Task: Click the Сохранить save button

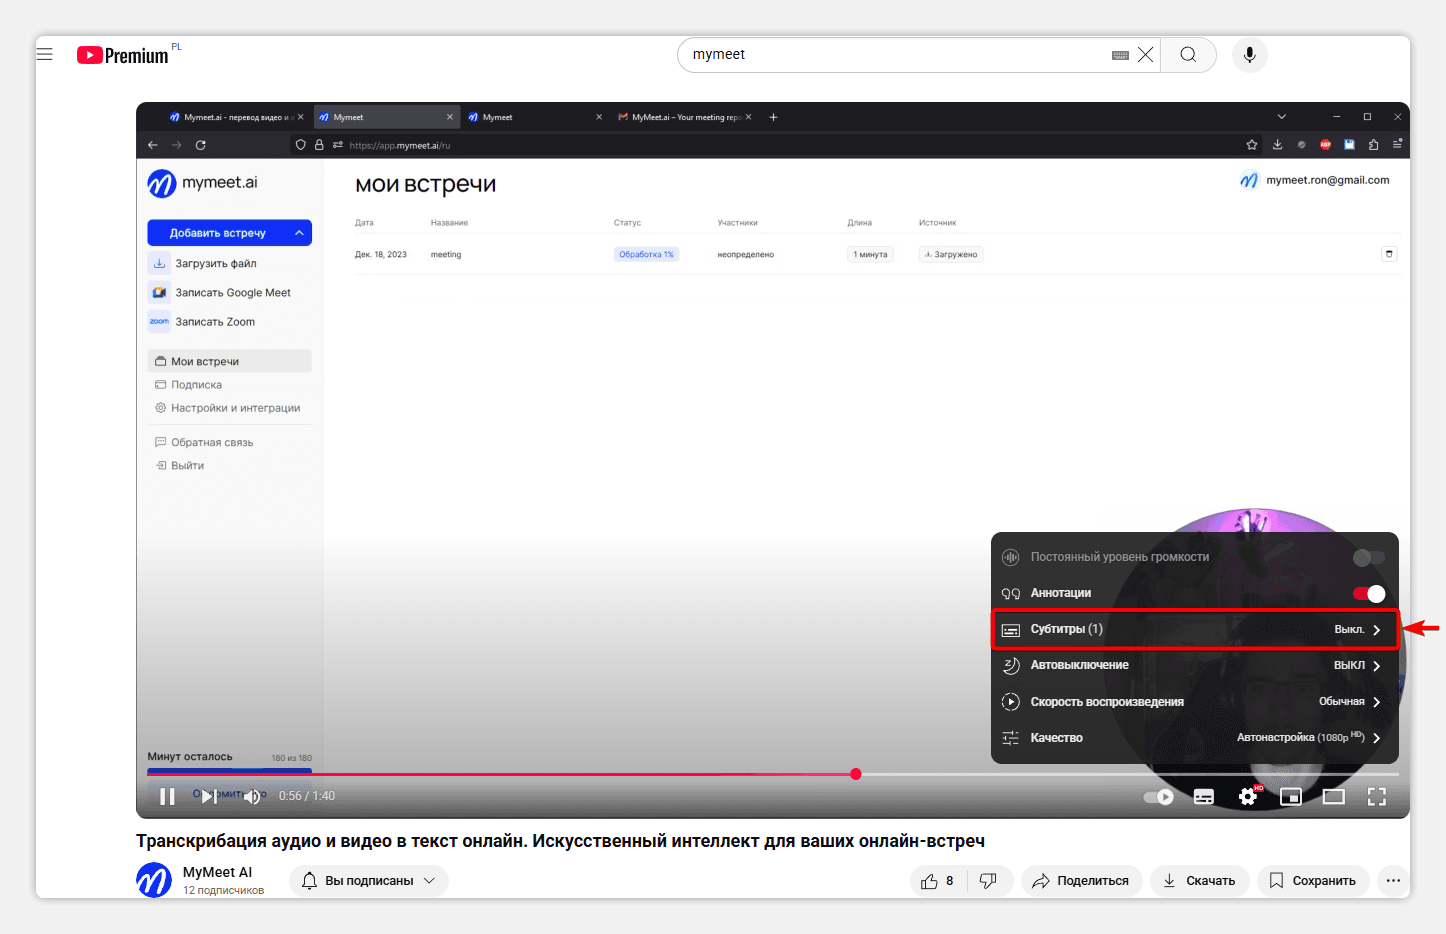Action: coord(1313,881)
